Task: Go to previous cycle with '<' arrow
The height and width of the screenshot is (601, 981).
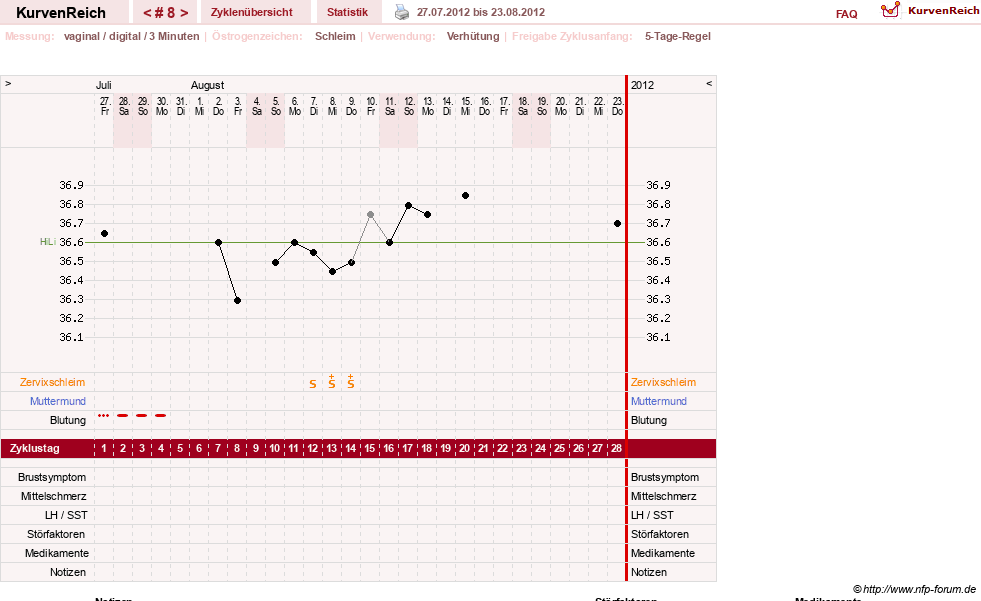Action: [147, 13]
